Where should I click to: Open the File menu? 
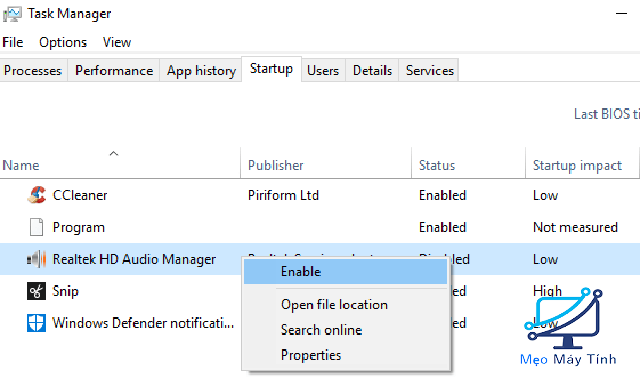coord(13,42)
